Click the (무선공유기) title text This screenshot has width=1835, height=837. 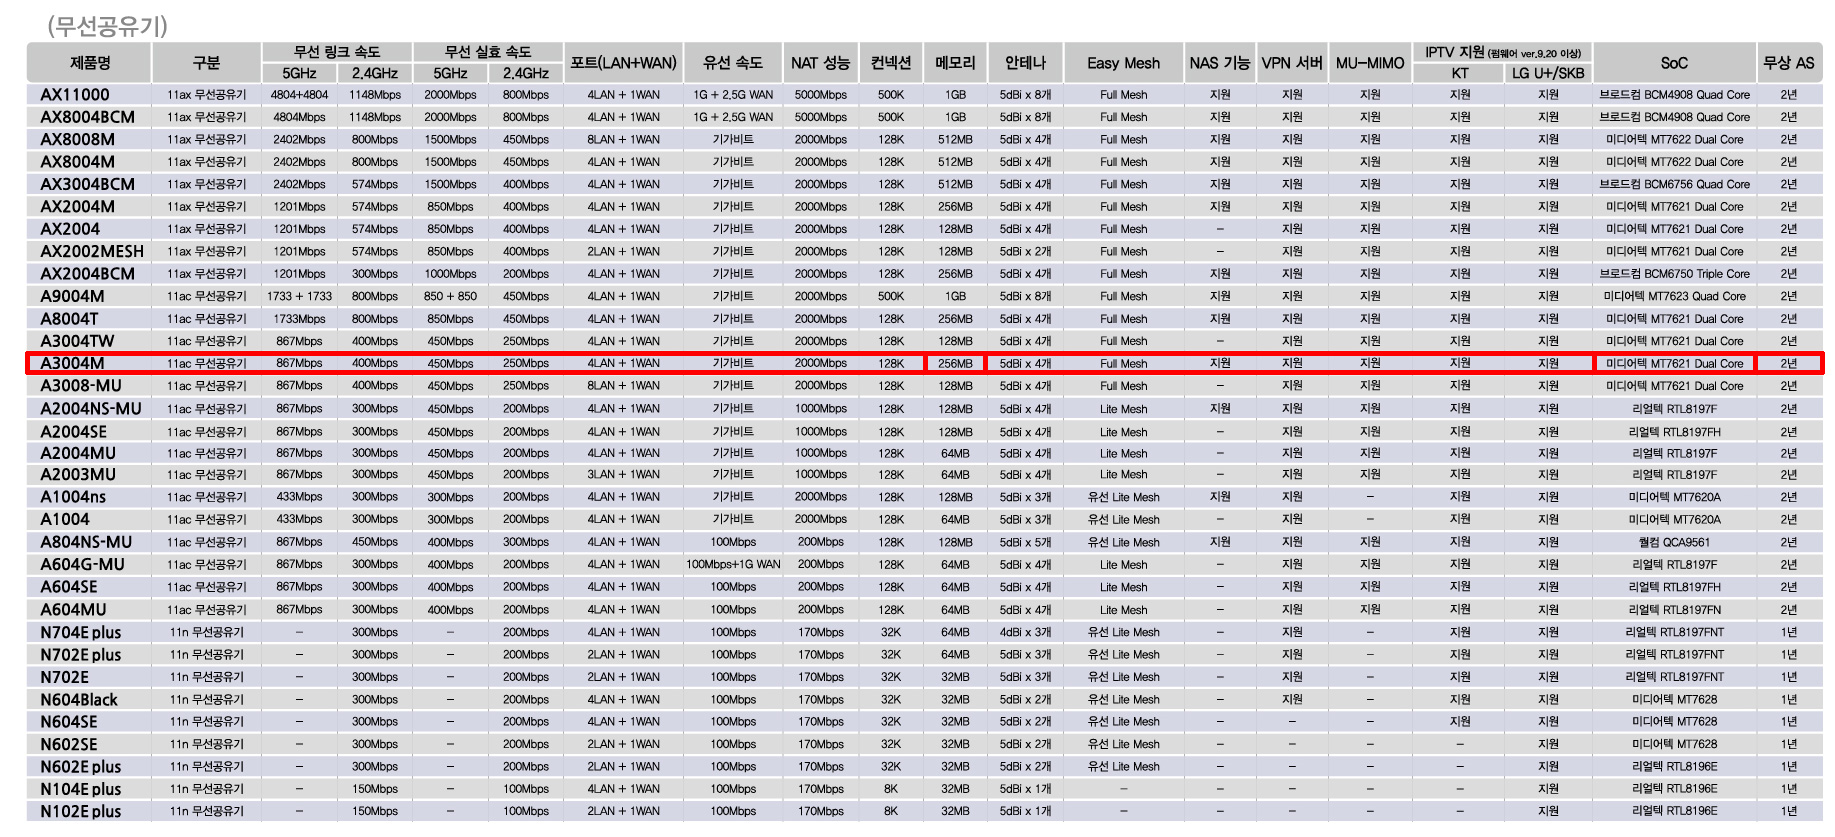click(107, 25)
